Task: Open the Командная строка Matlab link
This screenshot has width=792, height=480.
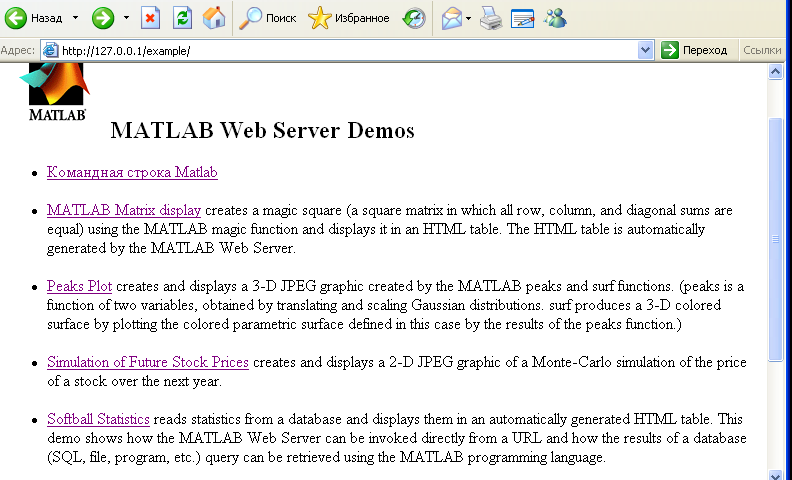Action: (132, 172)
